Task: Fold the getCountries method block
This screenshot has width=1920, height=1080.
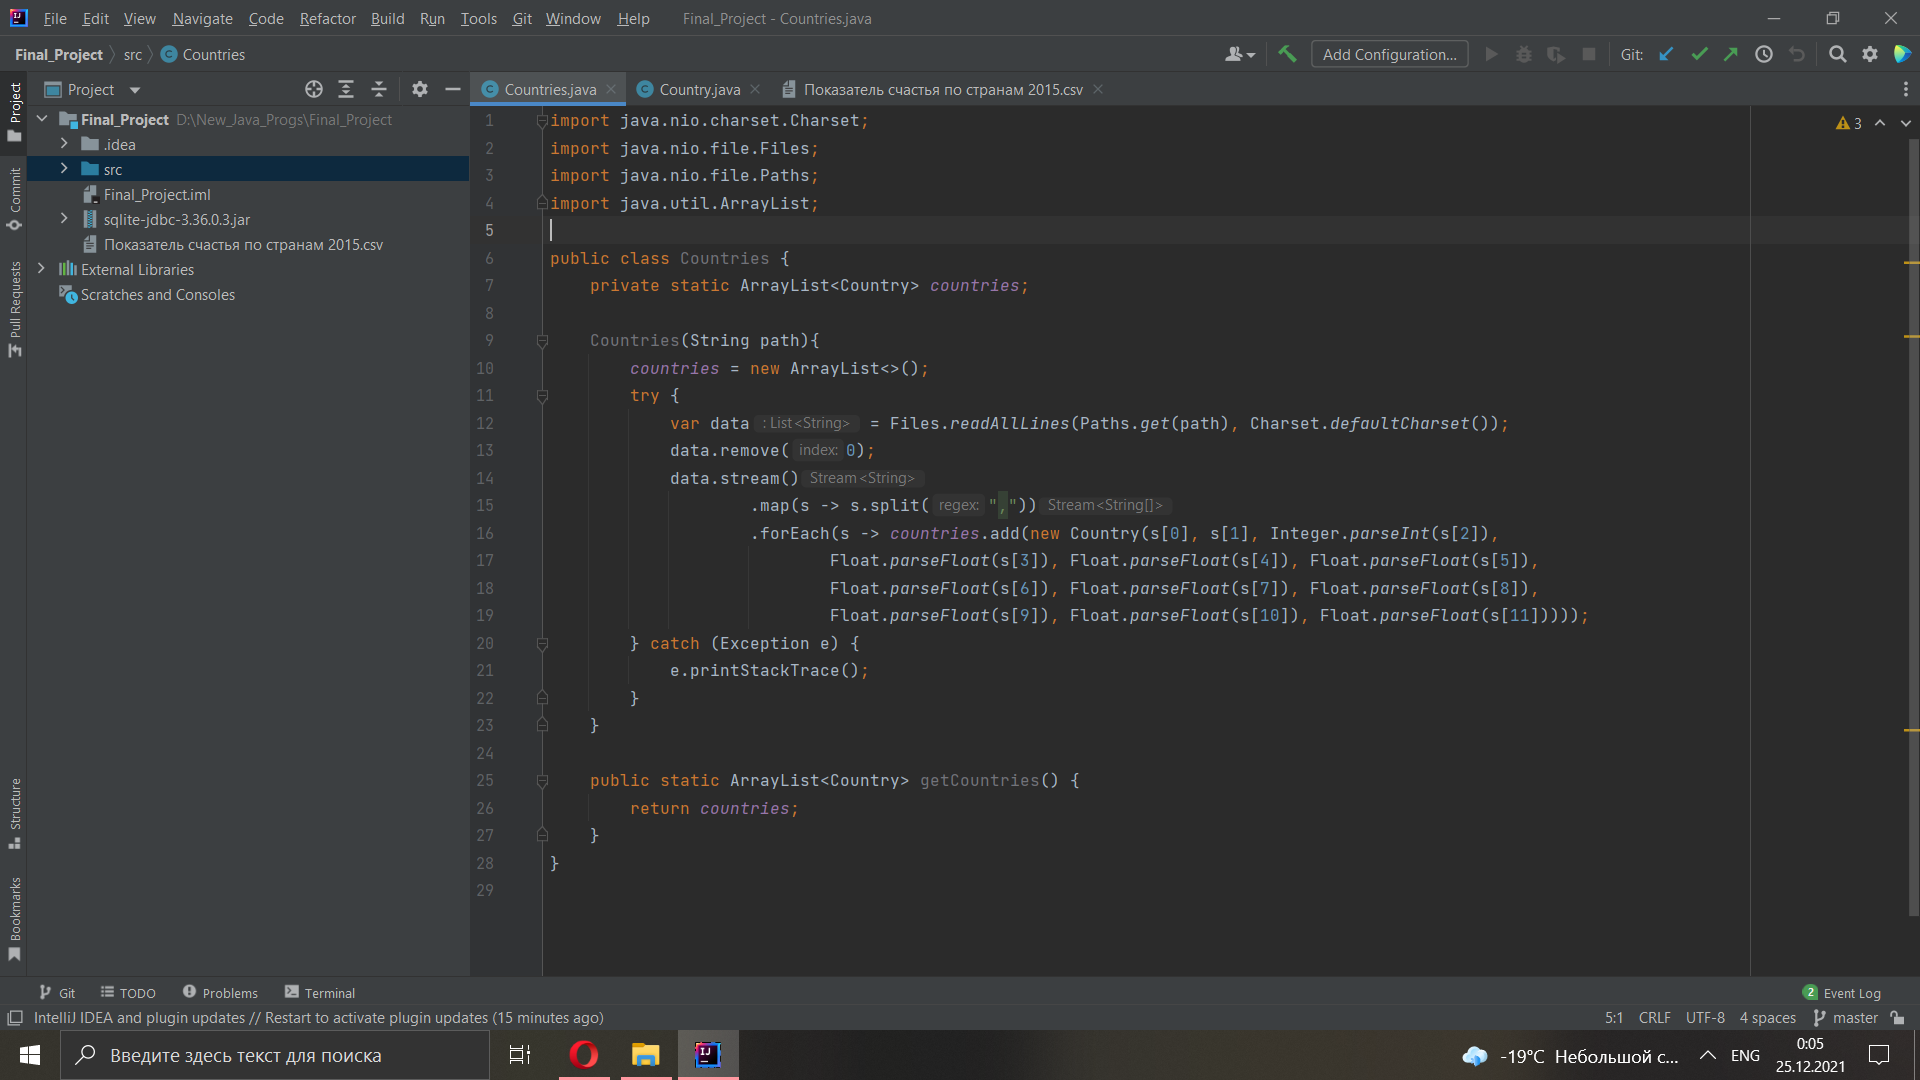Action: click(542, 781)
